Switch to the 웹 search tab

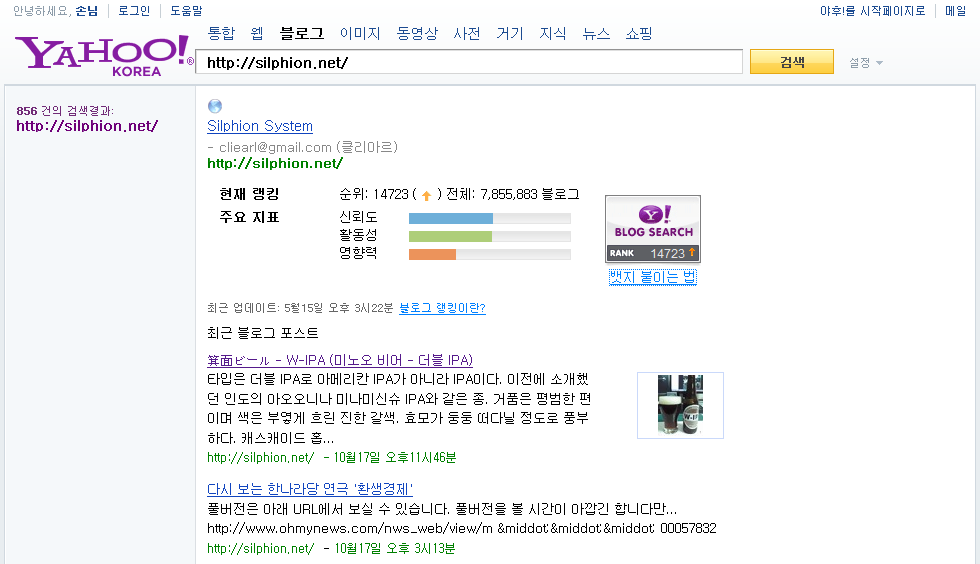click(257, 33)
